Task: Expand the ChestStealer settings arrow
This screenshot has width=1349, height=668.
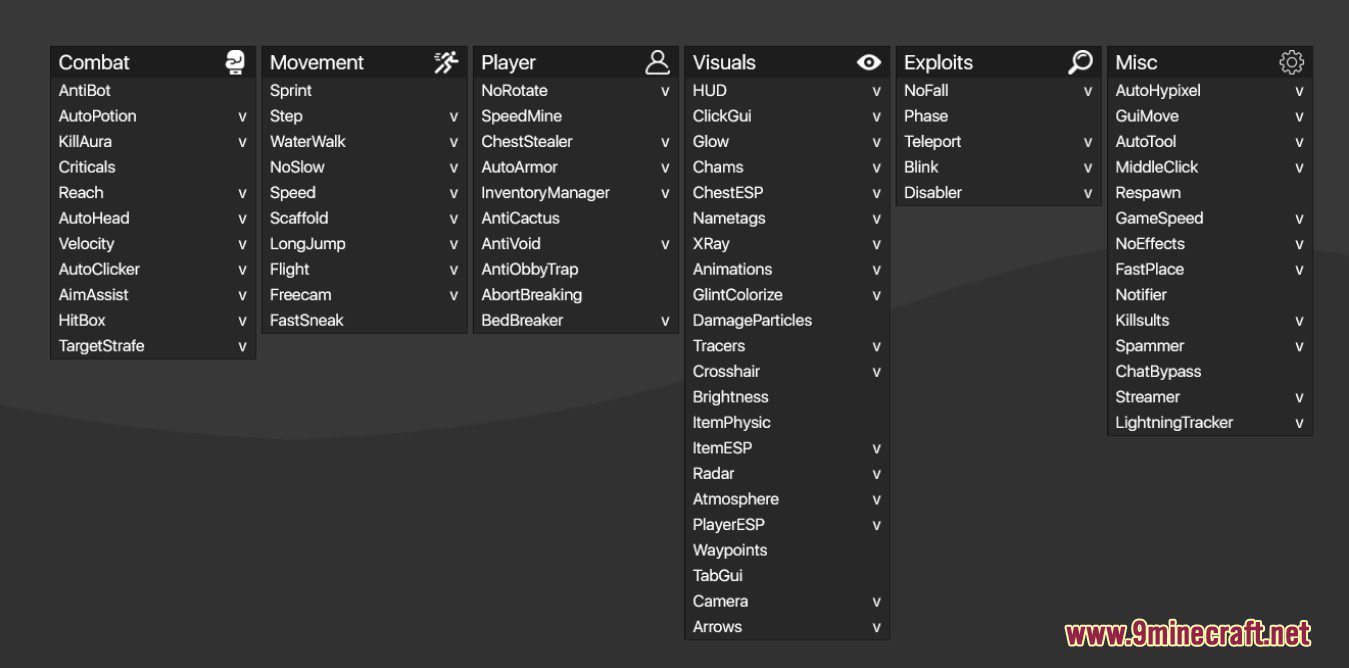Action: [x=665, y=143]
